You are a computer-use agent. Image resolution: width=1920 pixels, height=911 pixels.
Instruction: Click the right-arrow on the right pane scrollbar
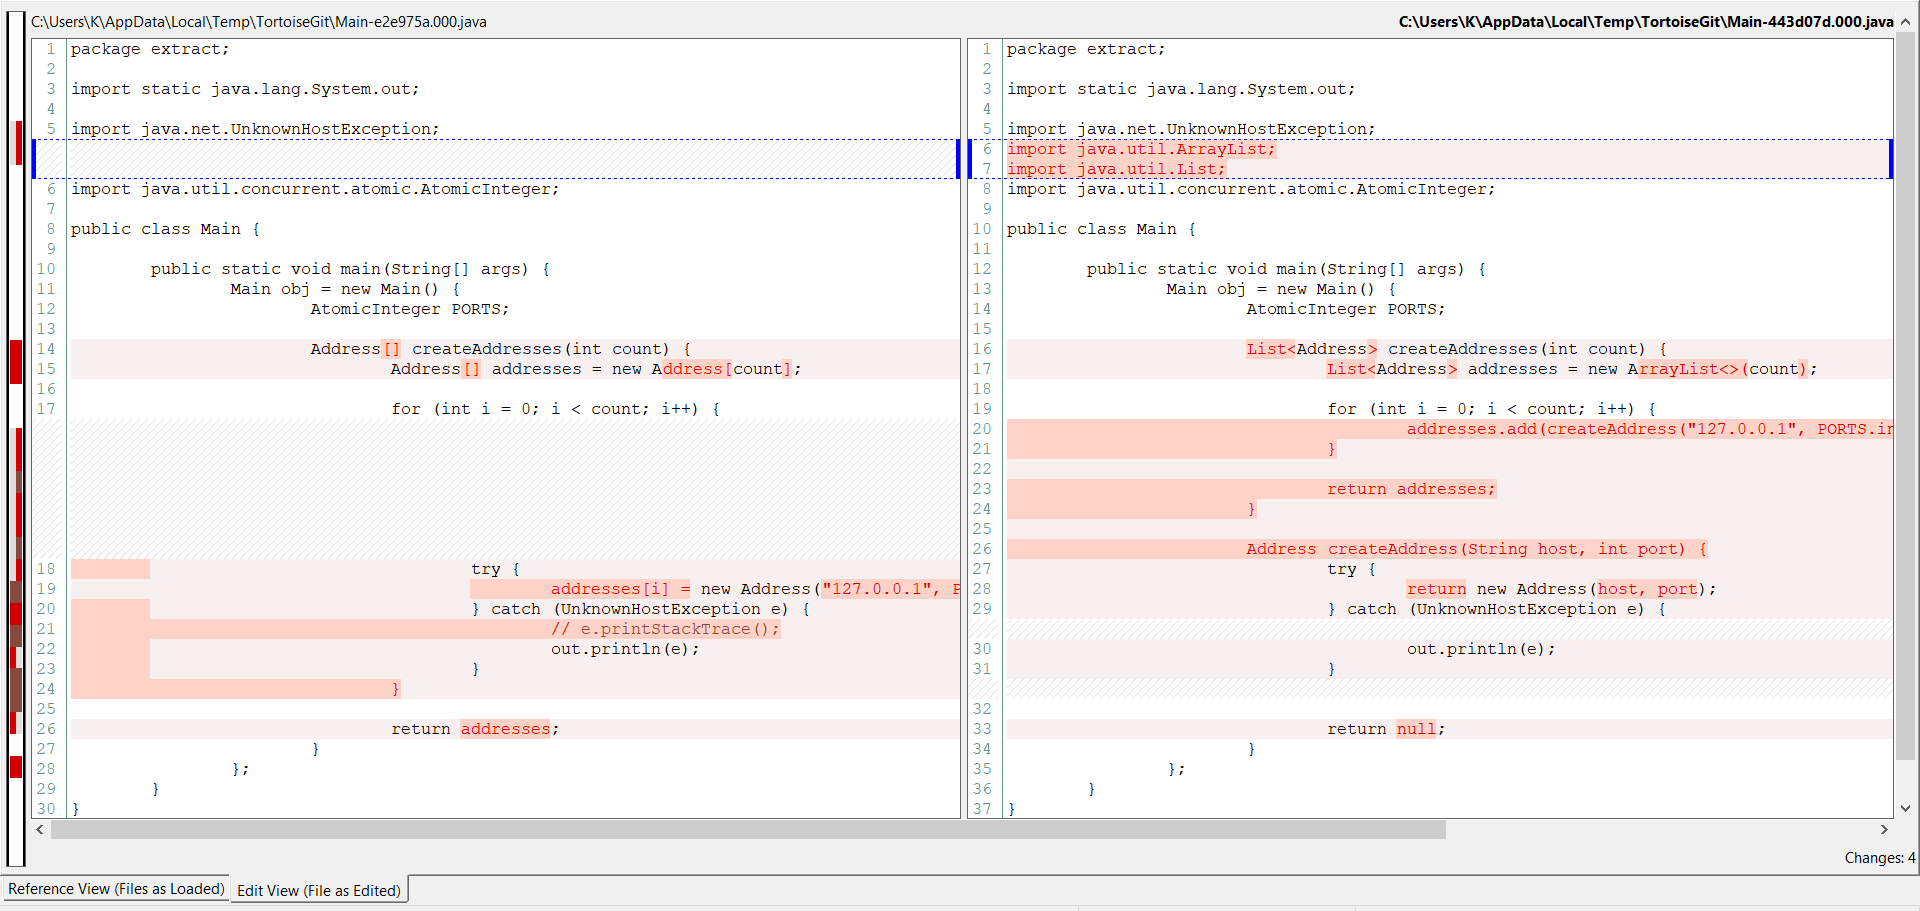click(1884, 829)
